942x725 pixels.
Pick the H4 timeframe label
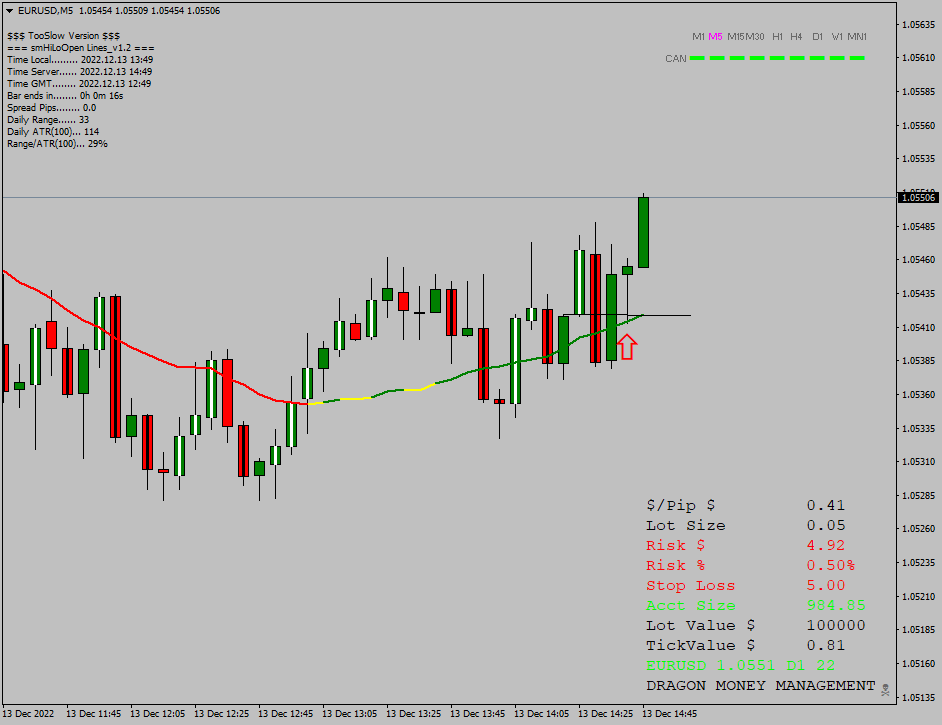796,37
